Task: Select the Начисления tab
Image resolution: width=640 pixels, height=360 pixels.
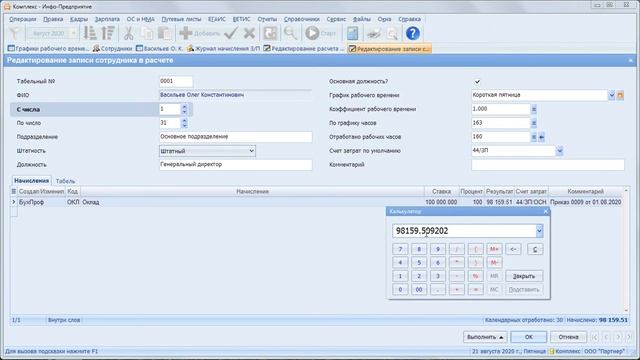Action: [31, 180]
